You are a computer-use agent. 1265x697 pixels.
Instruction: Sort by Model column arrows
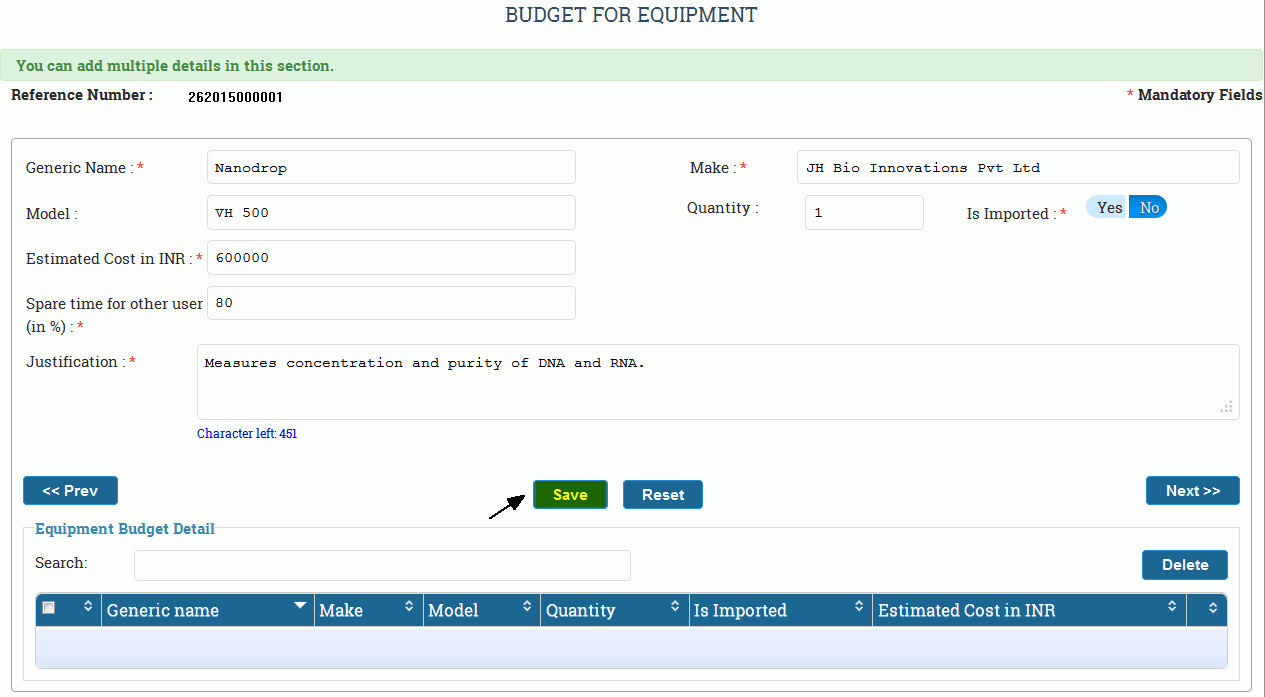pyautogui.click(x=527, y=607)
